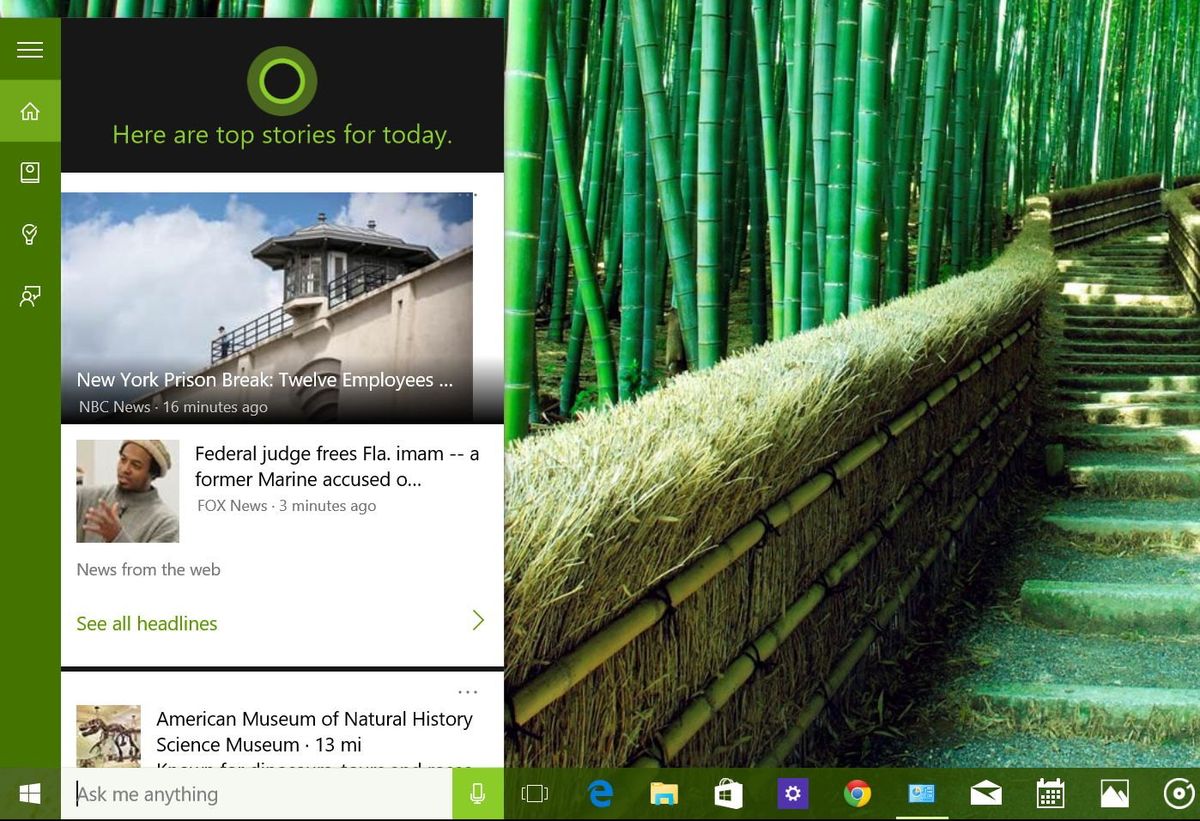Click the See all headlines link

coord(146,623)
